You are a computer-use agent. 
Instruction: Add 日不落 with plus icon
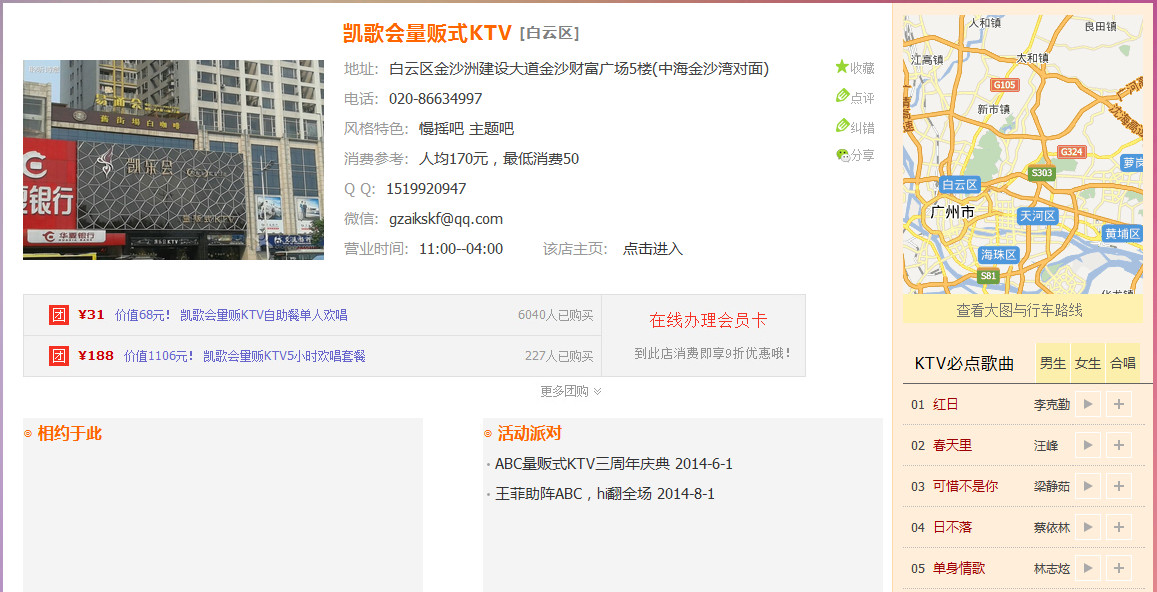coord(1119,527)
